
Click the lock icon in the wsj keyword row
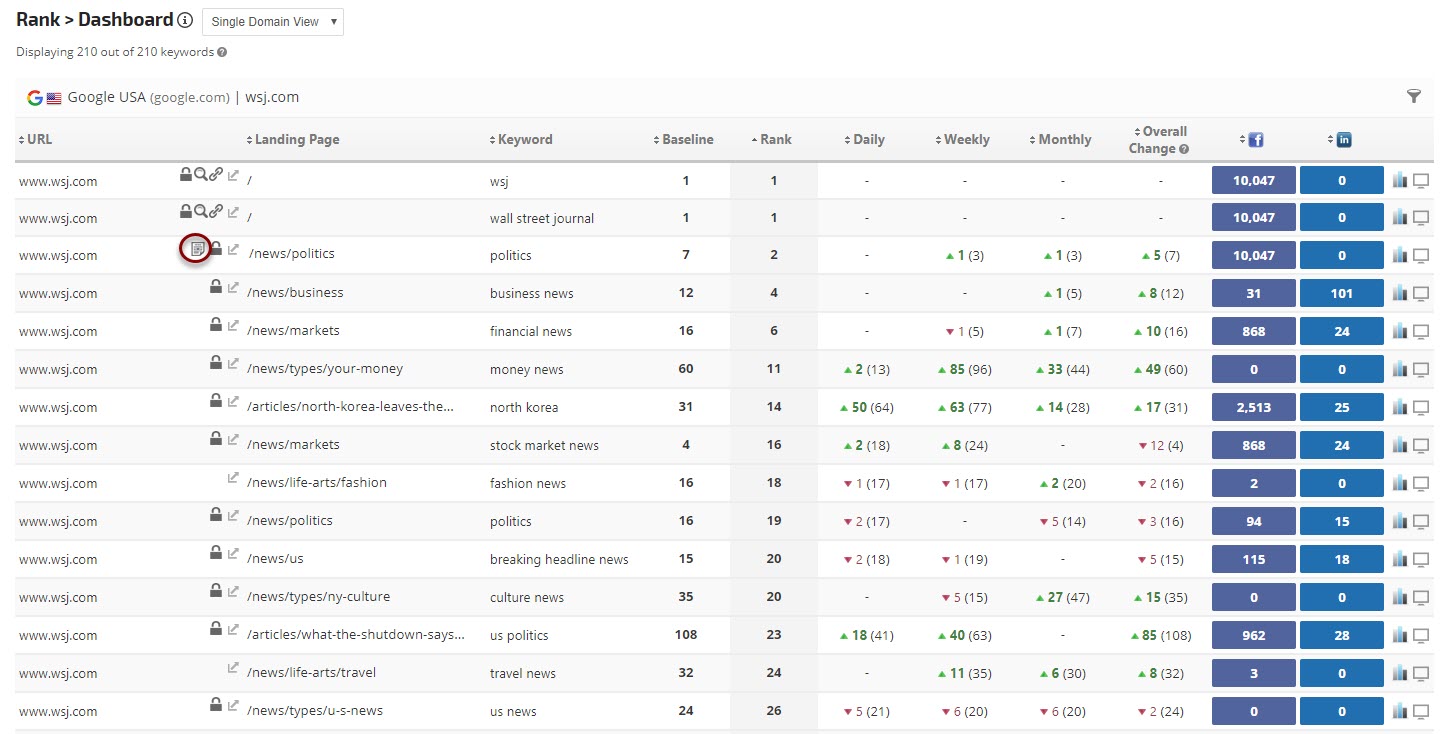pos(186,176)
